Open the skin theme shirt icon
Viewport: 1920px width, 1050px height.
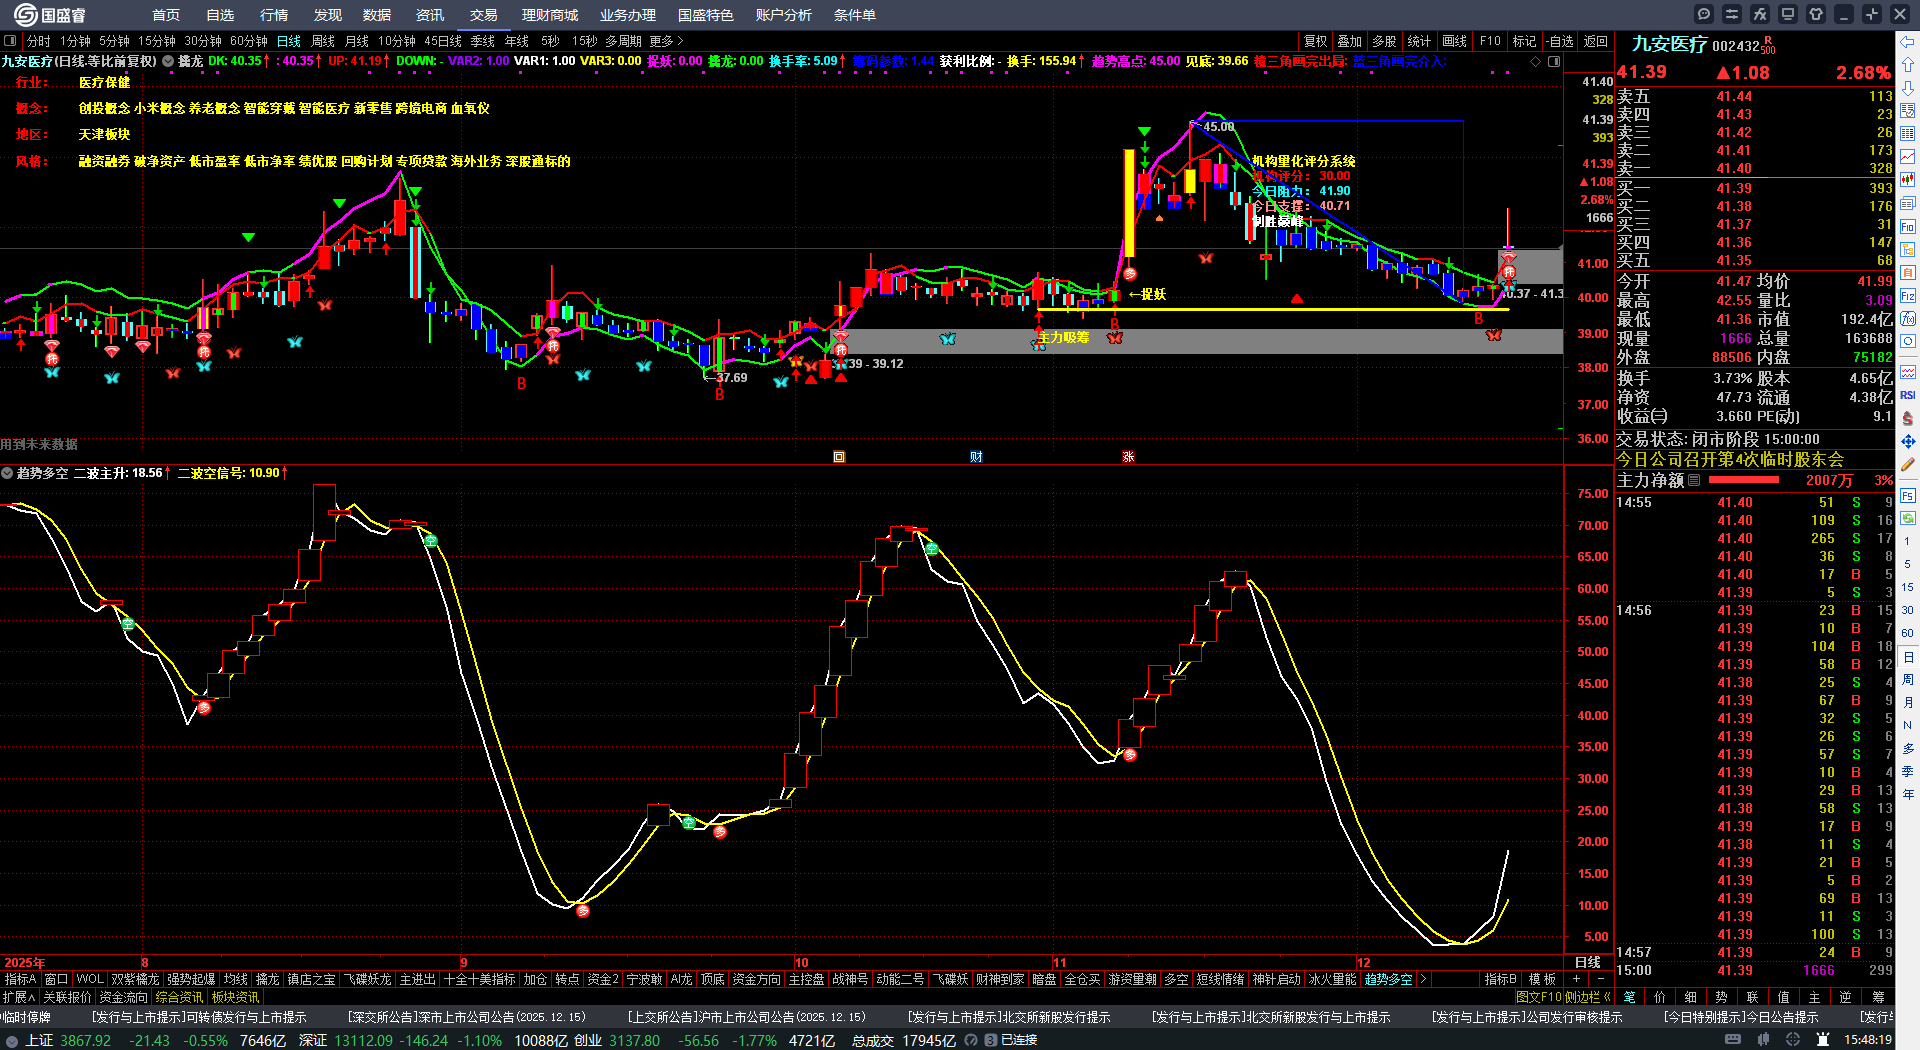point(1816,14)
